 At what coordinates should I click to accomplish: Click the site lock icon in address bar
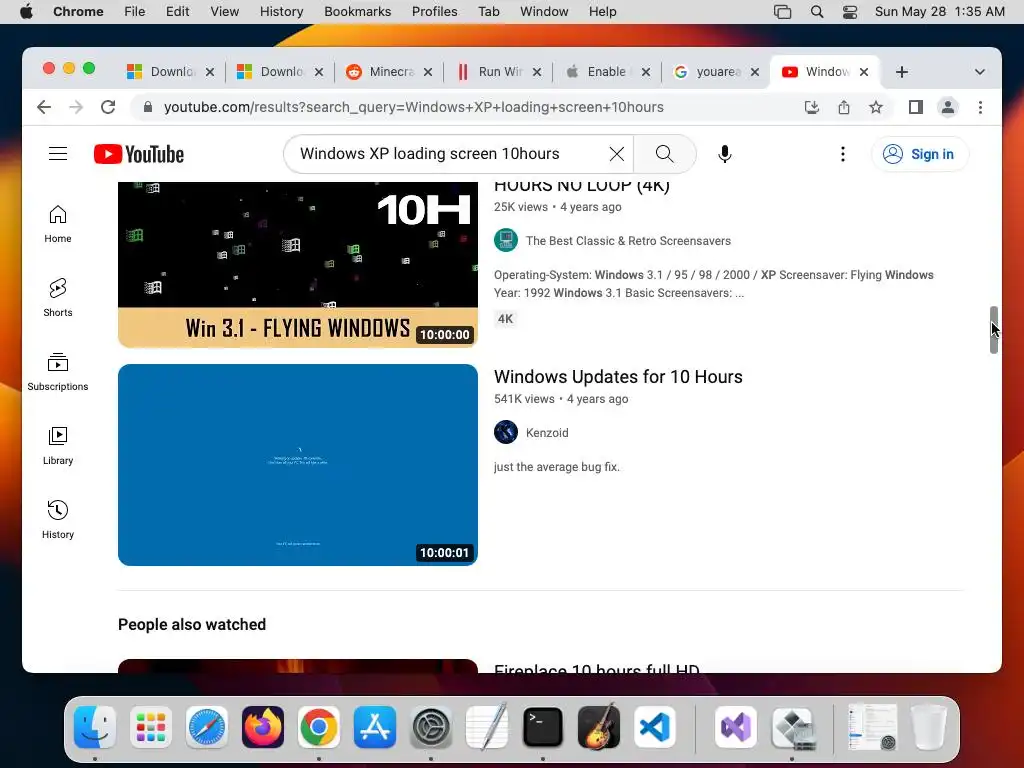coord(148,107)
